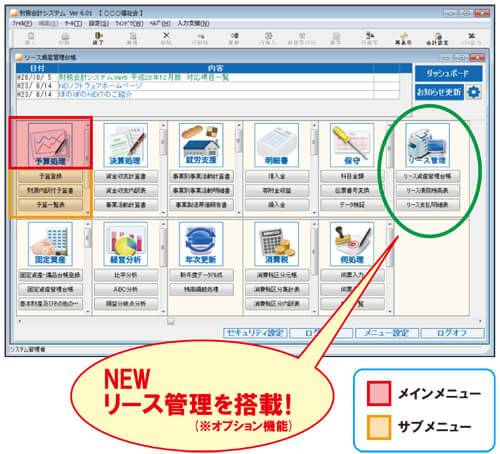Open the セキュリティ設定 link button
Viewport: 500px width, 454px height.
pyautogui.click(x=255, y=333)
